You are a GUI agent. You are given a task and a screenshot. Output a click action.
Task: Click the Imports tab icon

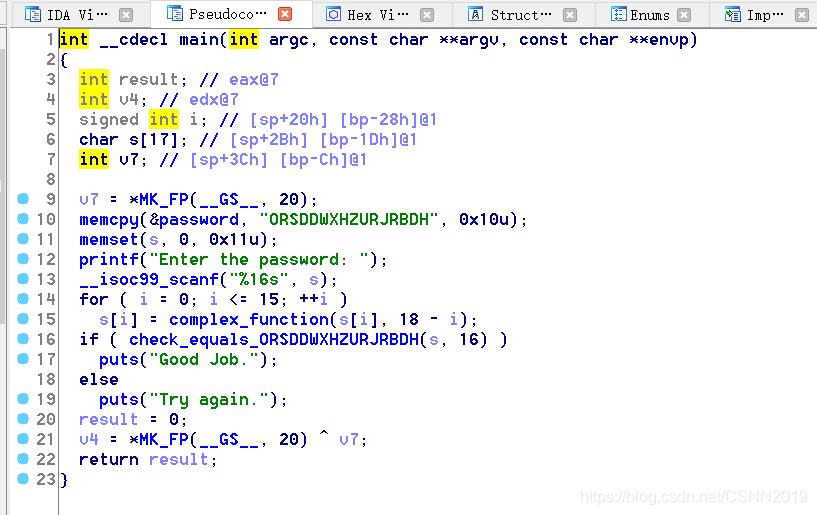733,15
